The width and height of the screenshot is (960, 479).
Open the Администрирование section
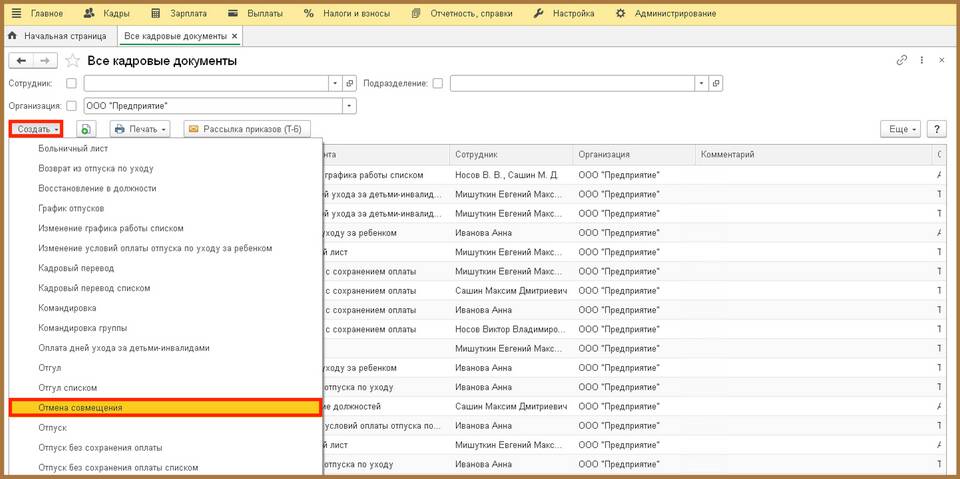point(666,13)
